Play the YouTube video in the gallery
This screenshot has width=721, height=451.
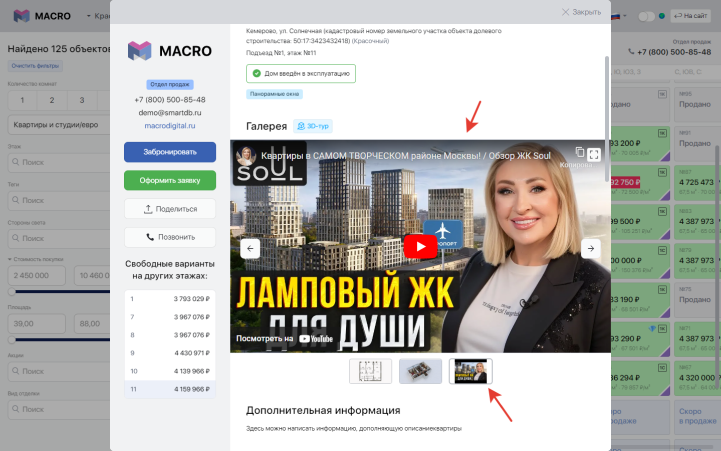click(420, 247)
